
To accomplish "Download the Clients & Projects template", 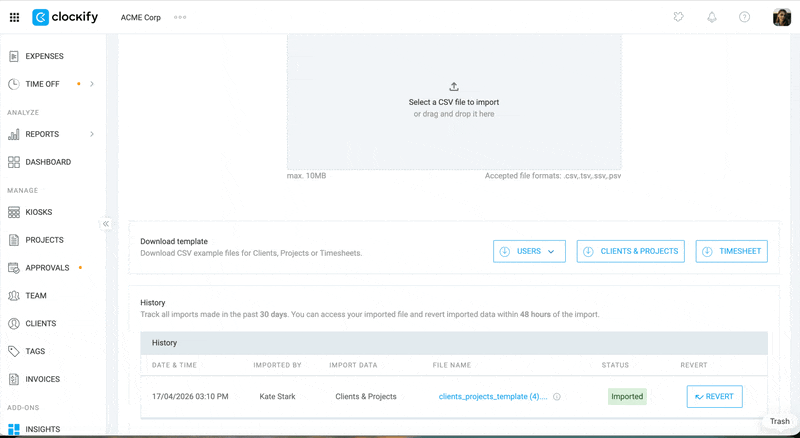I will [x=630, y=252].
